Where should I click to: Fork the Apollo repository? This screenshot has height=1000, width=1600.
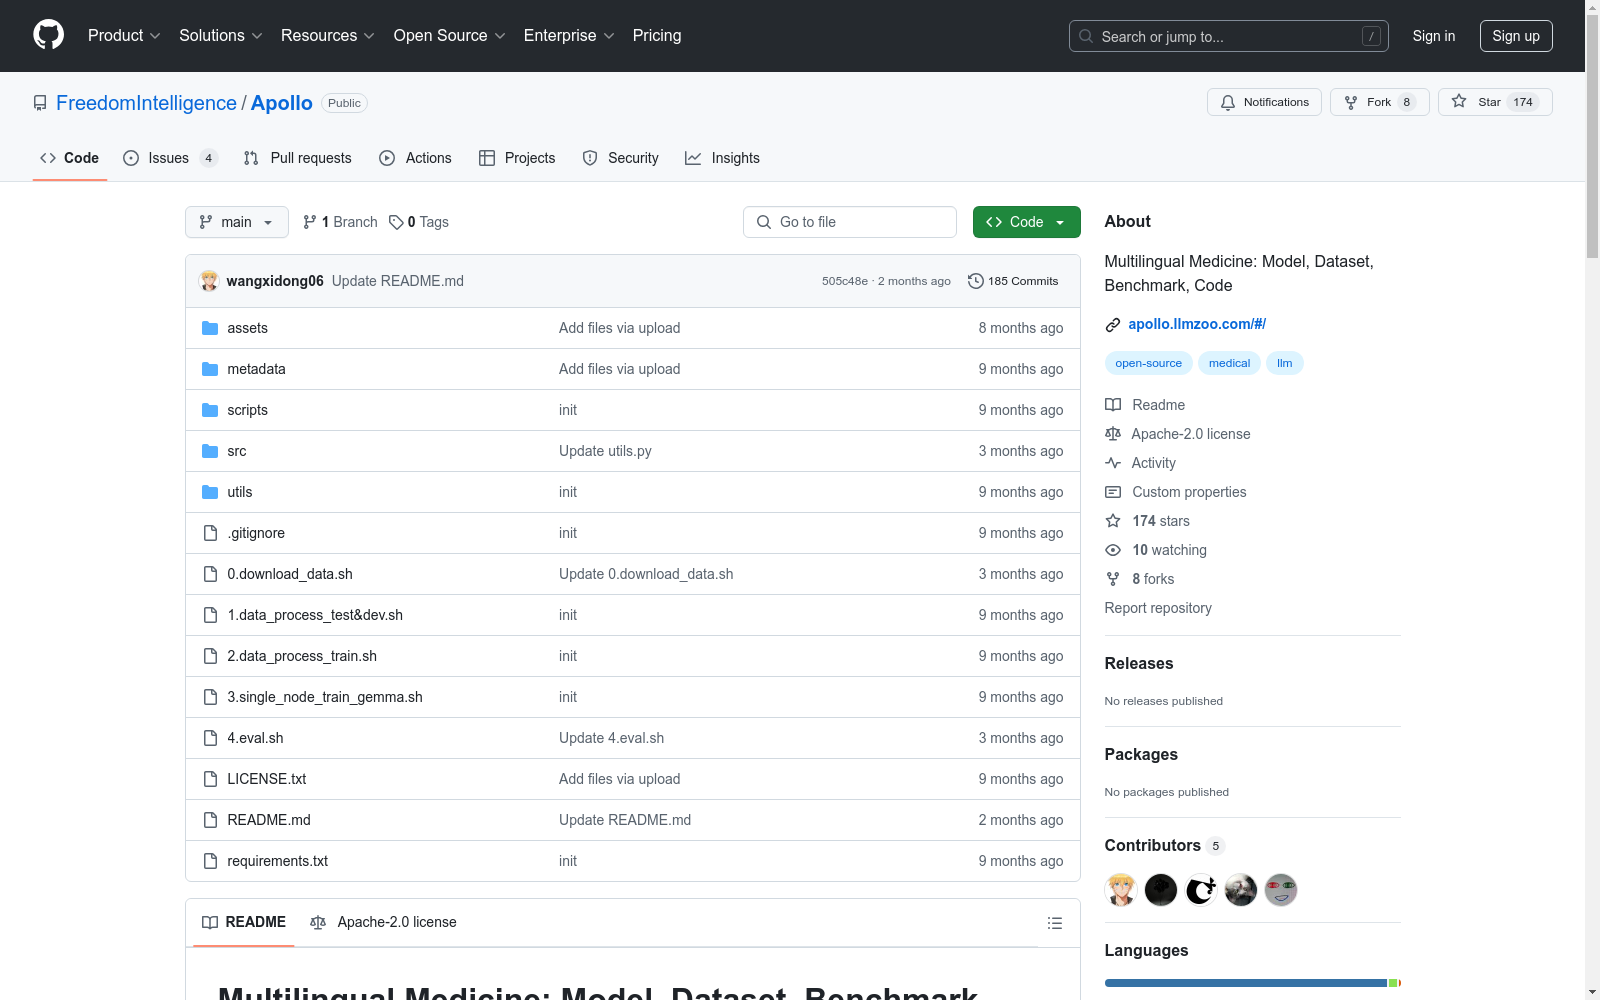[1379, 102]
